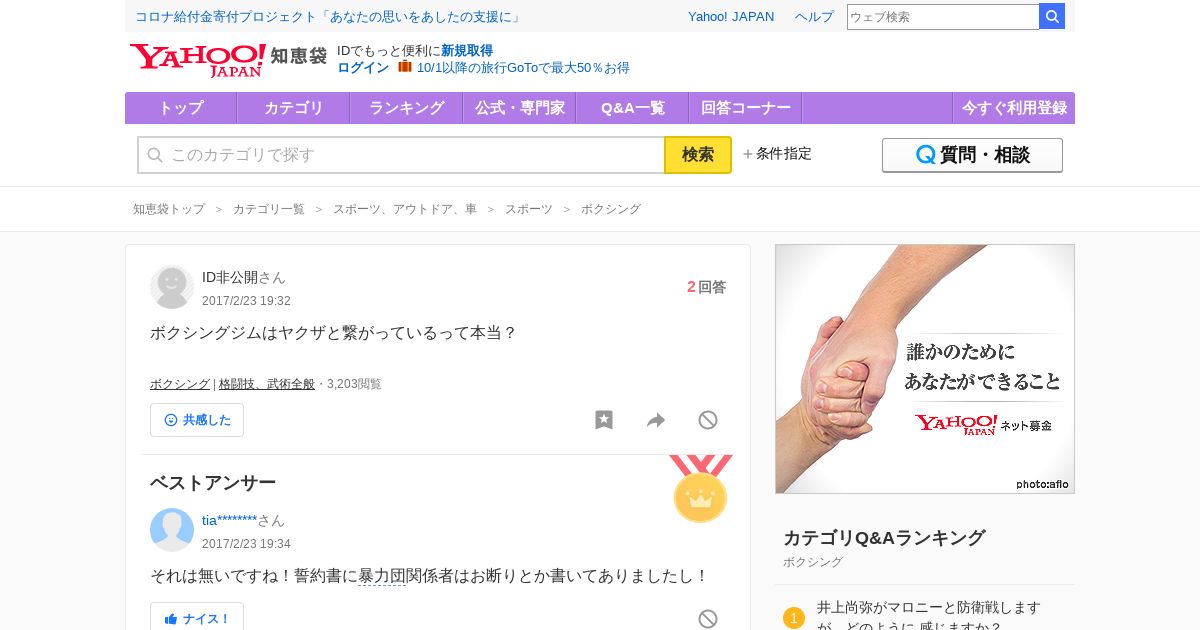Click the rank 1 badge in Q&A ranking
The image size is (1200, 630).
point(794,618)
